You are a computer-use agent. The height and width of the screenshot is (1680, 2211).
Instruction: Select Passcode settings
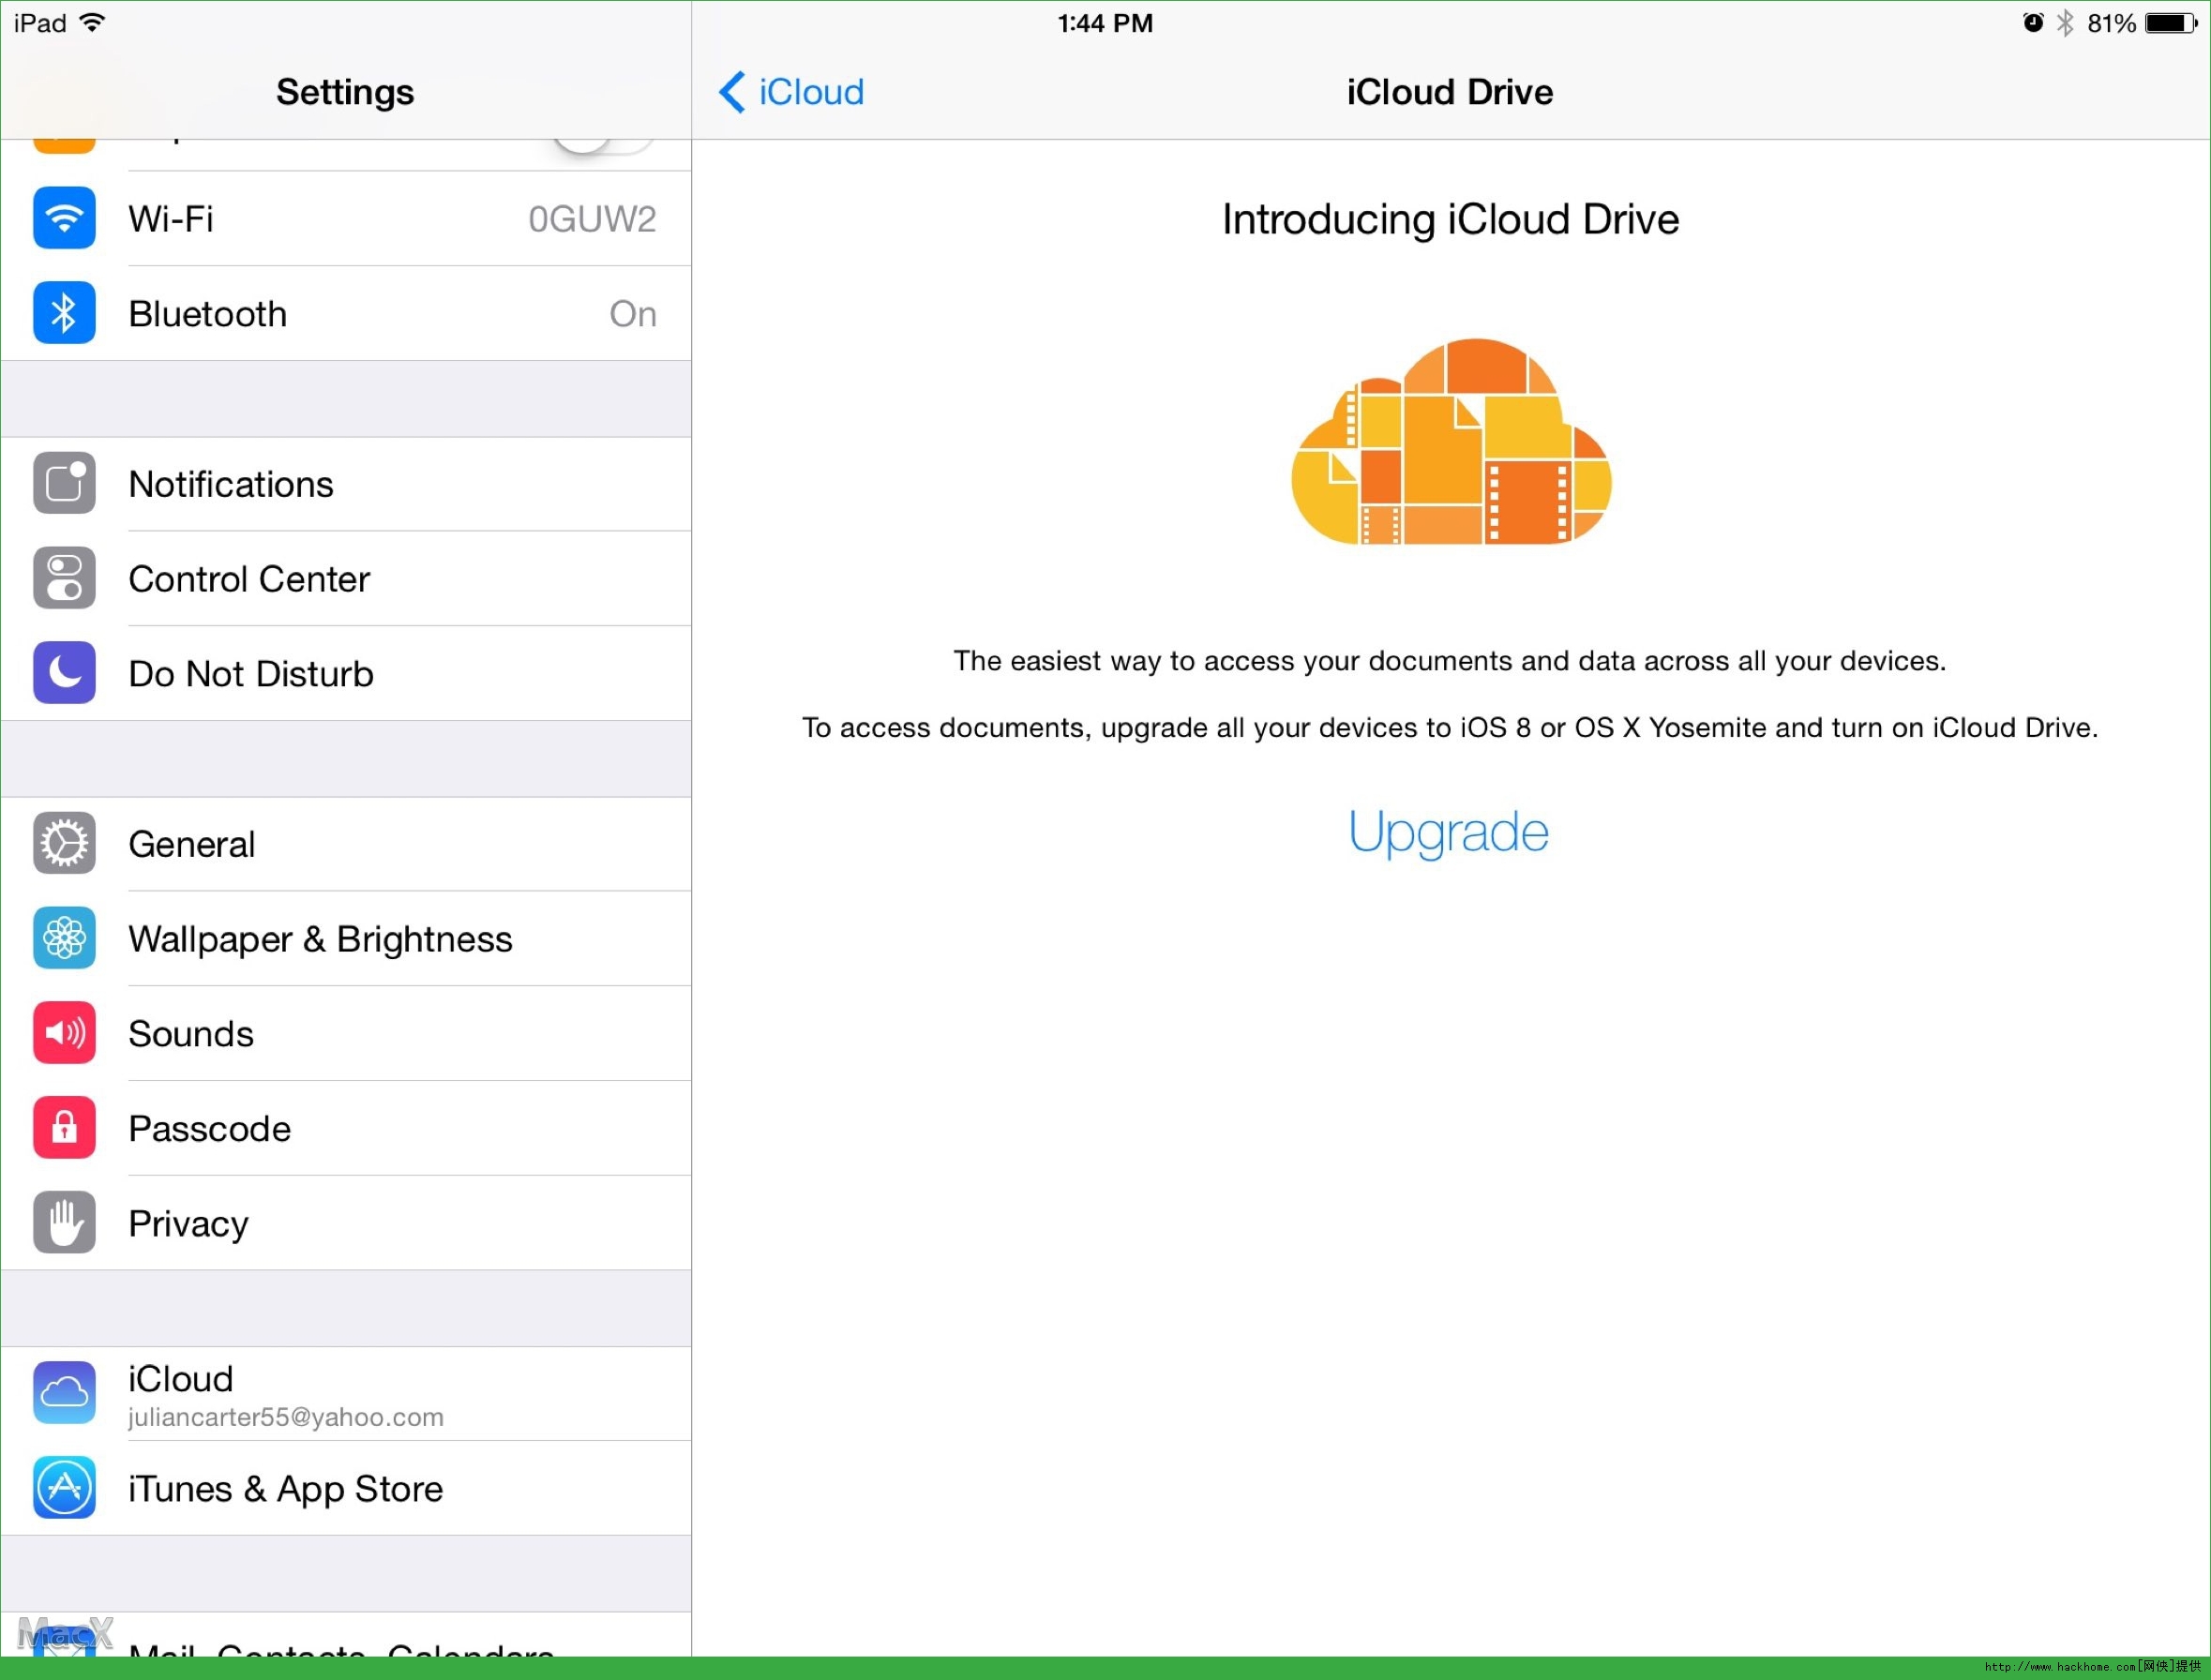[346, 1129]
